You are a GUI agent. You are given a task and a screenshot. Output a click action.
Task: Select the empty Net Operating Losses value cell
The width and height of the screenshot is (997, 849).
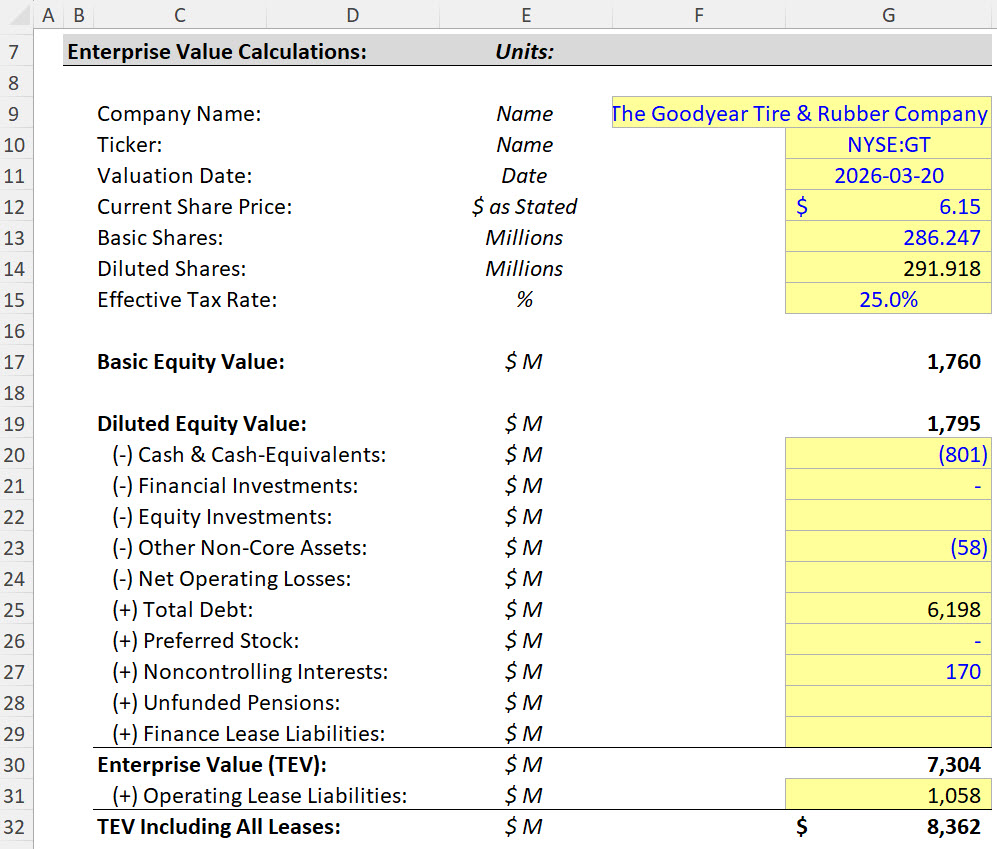(x=888, y=578)
